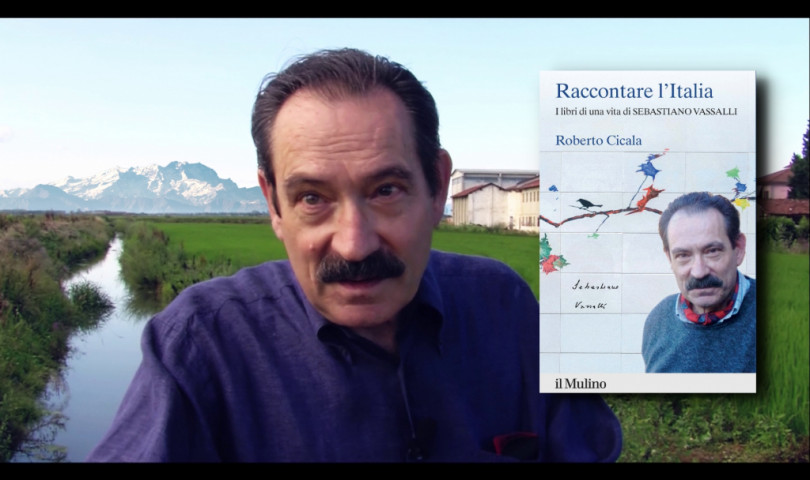This screenshot has width=810, height=480.
Task: Click the 'il Mulino' publisher logo
Action: pyautogui.click(x=580, y=383)
